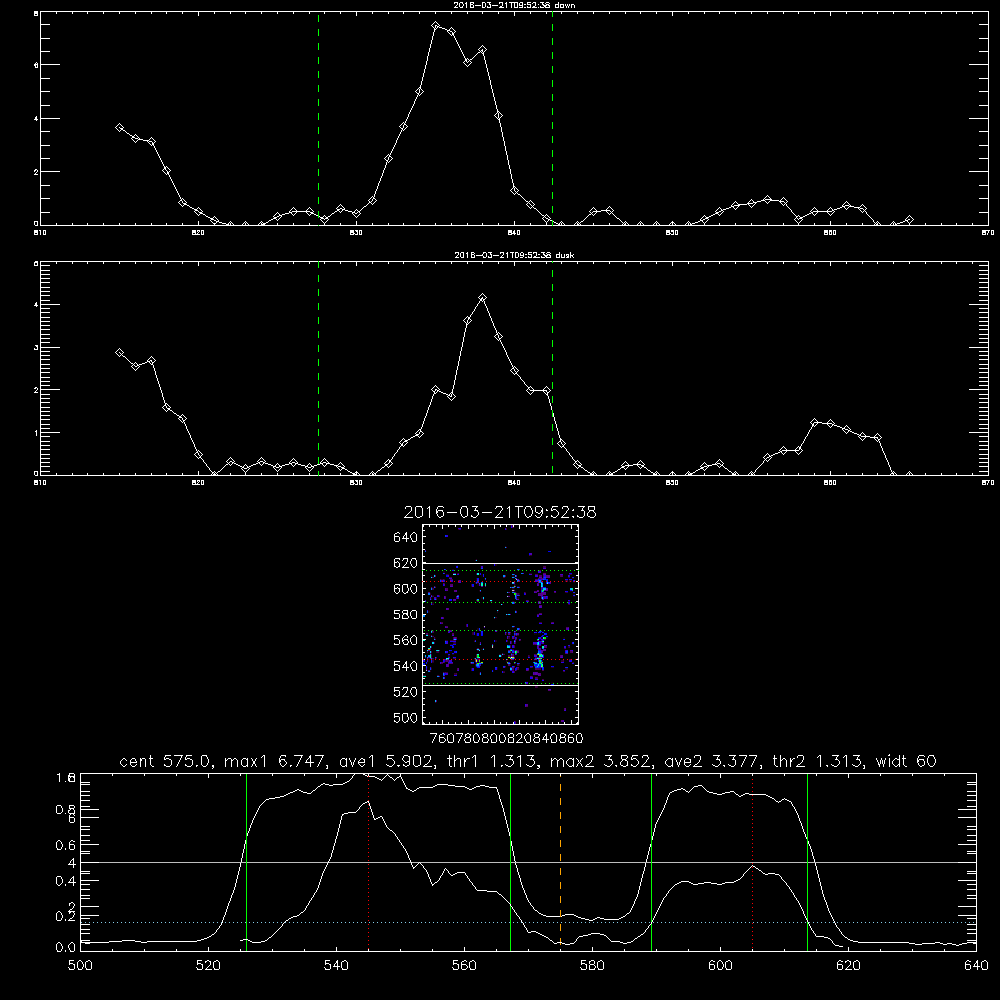Select 'widt 60' in the stats header
1000x1000 pixels.
[906, 761]
